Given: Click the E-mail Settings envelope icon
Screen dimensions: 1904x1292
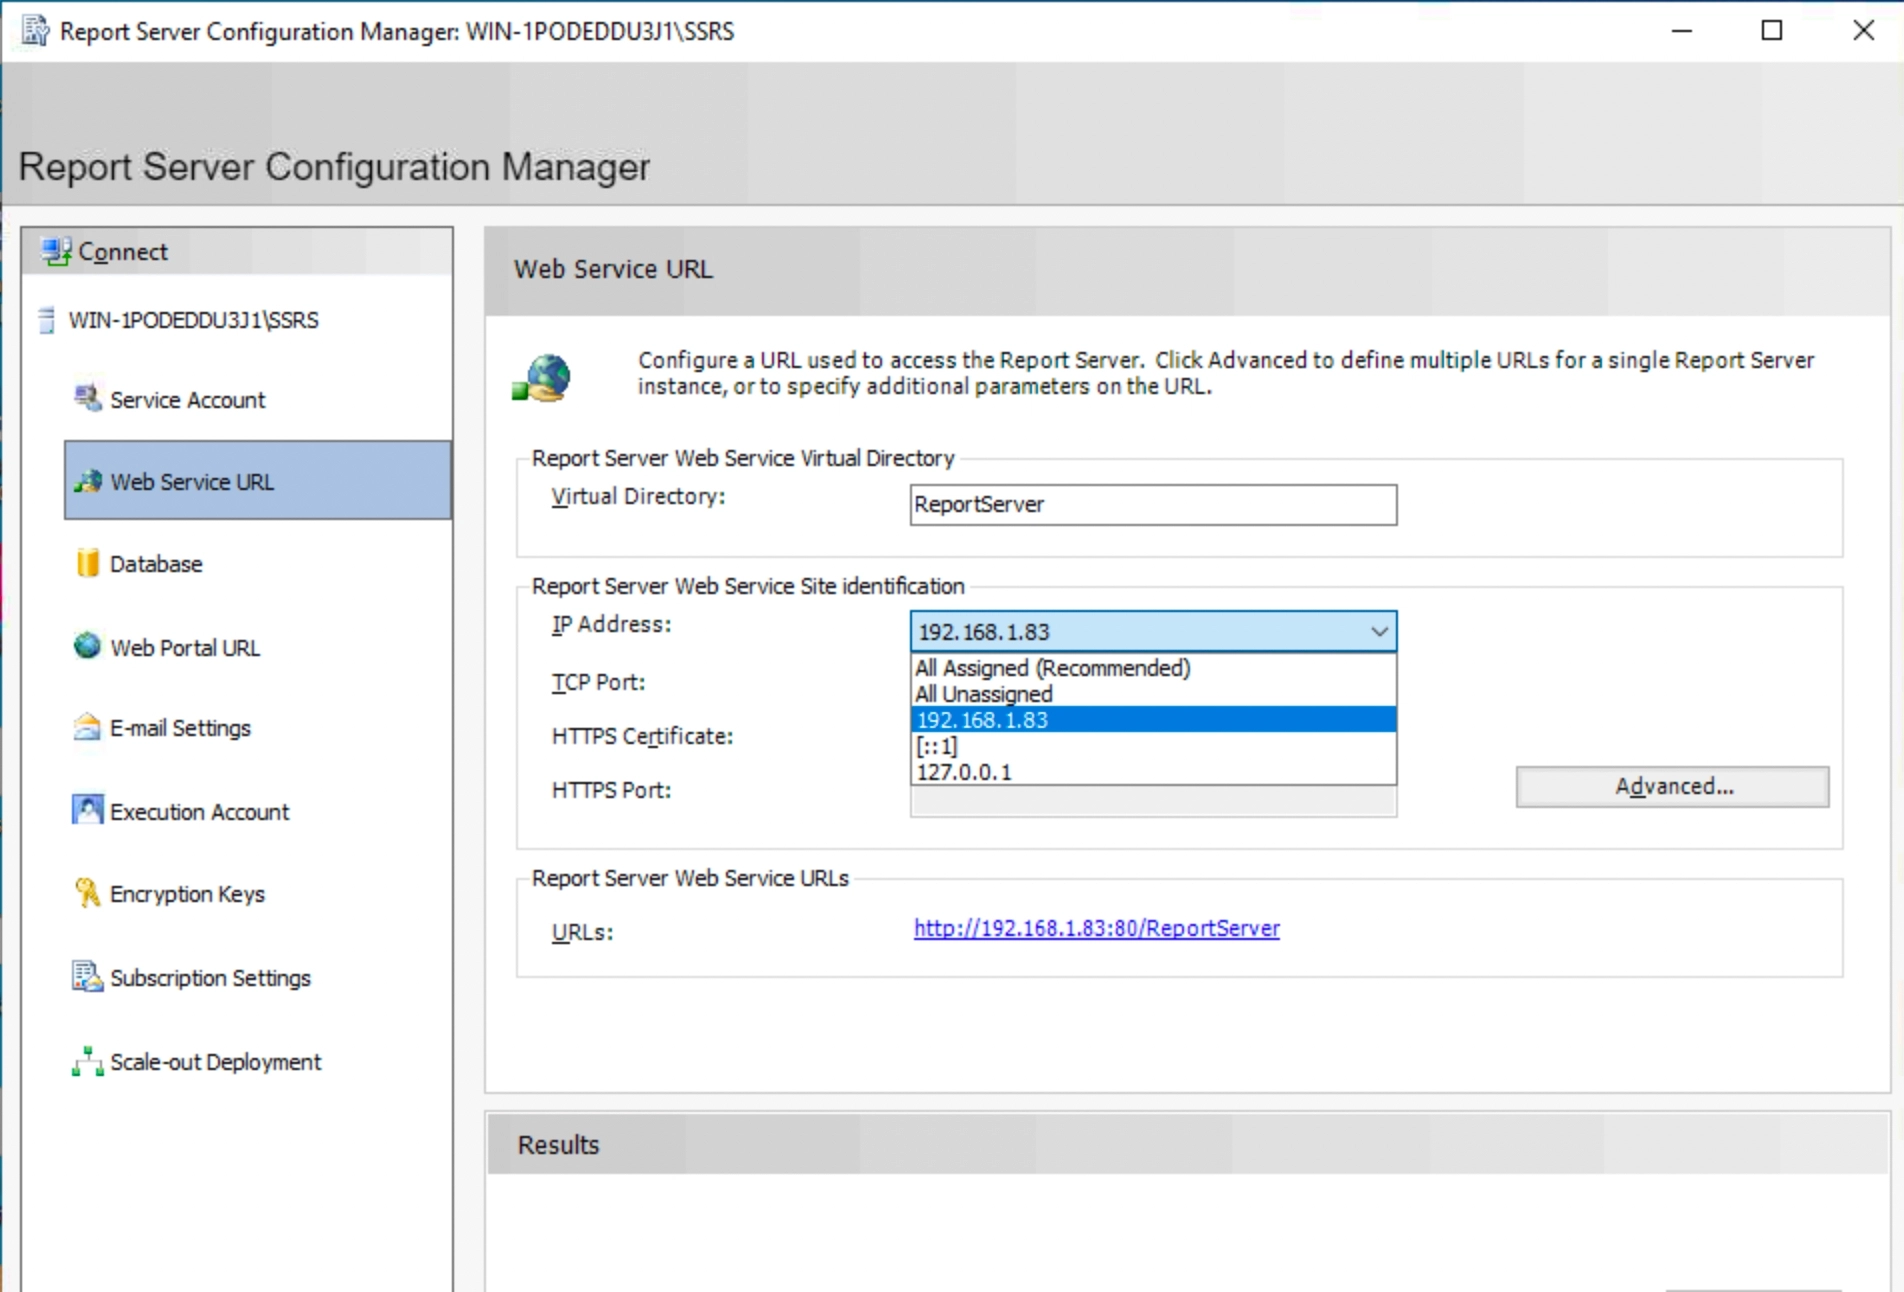Looking at the screenshot, I should tap(87, 727).
